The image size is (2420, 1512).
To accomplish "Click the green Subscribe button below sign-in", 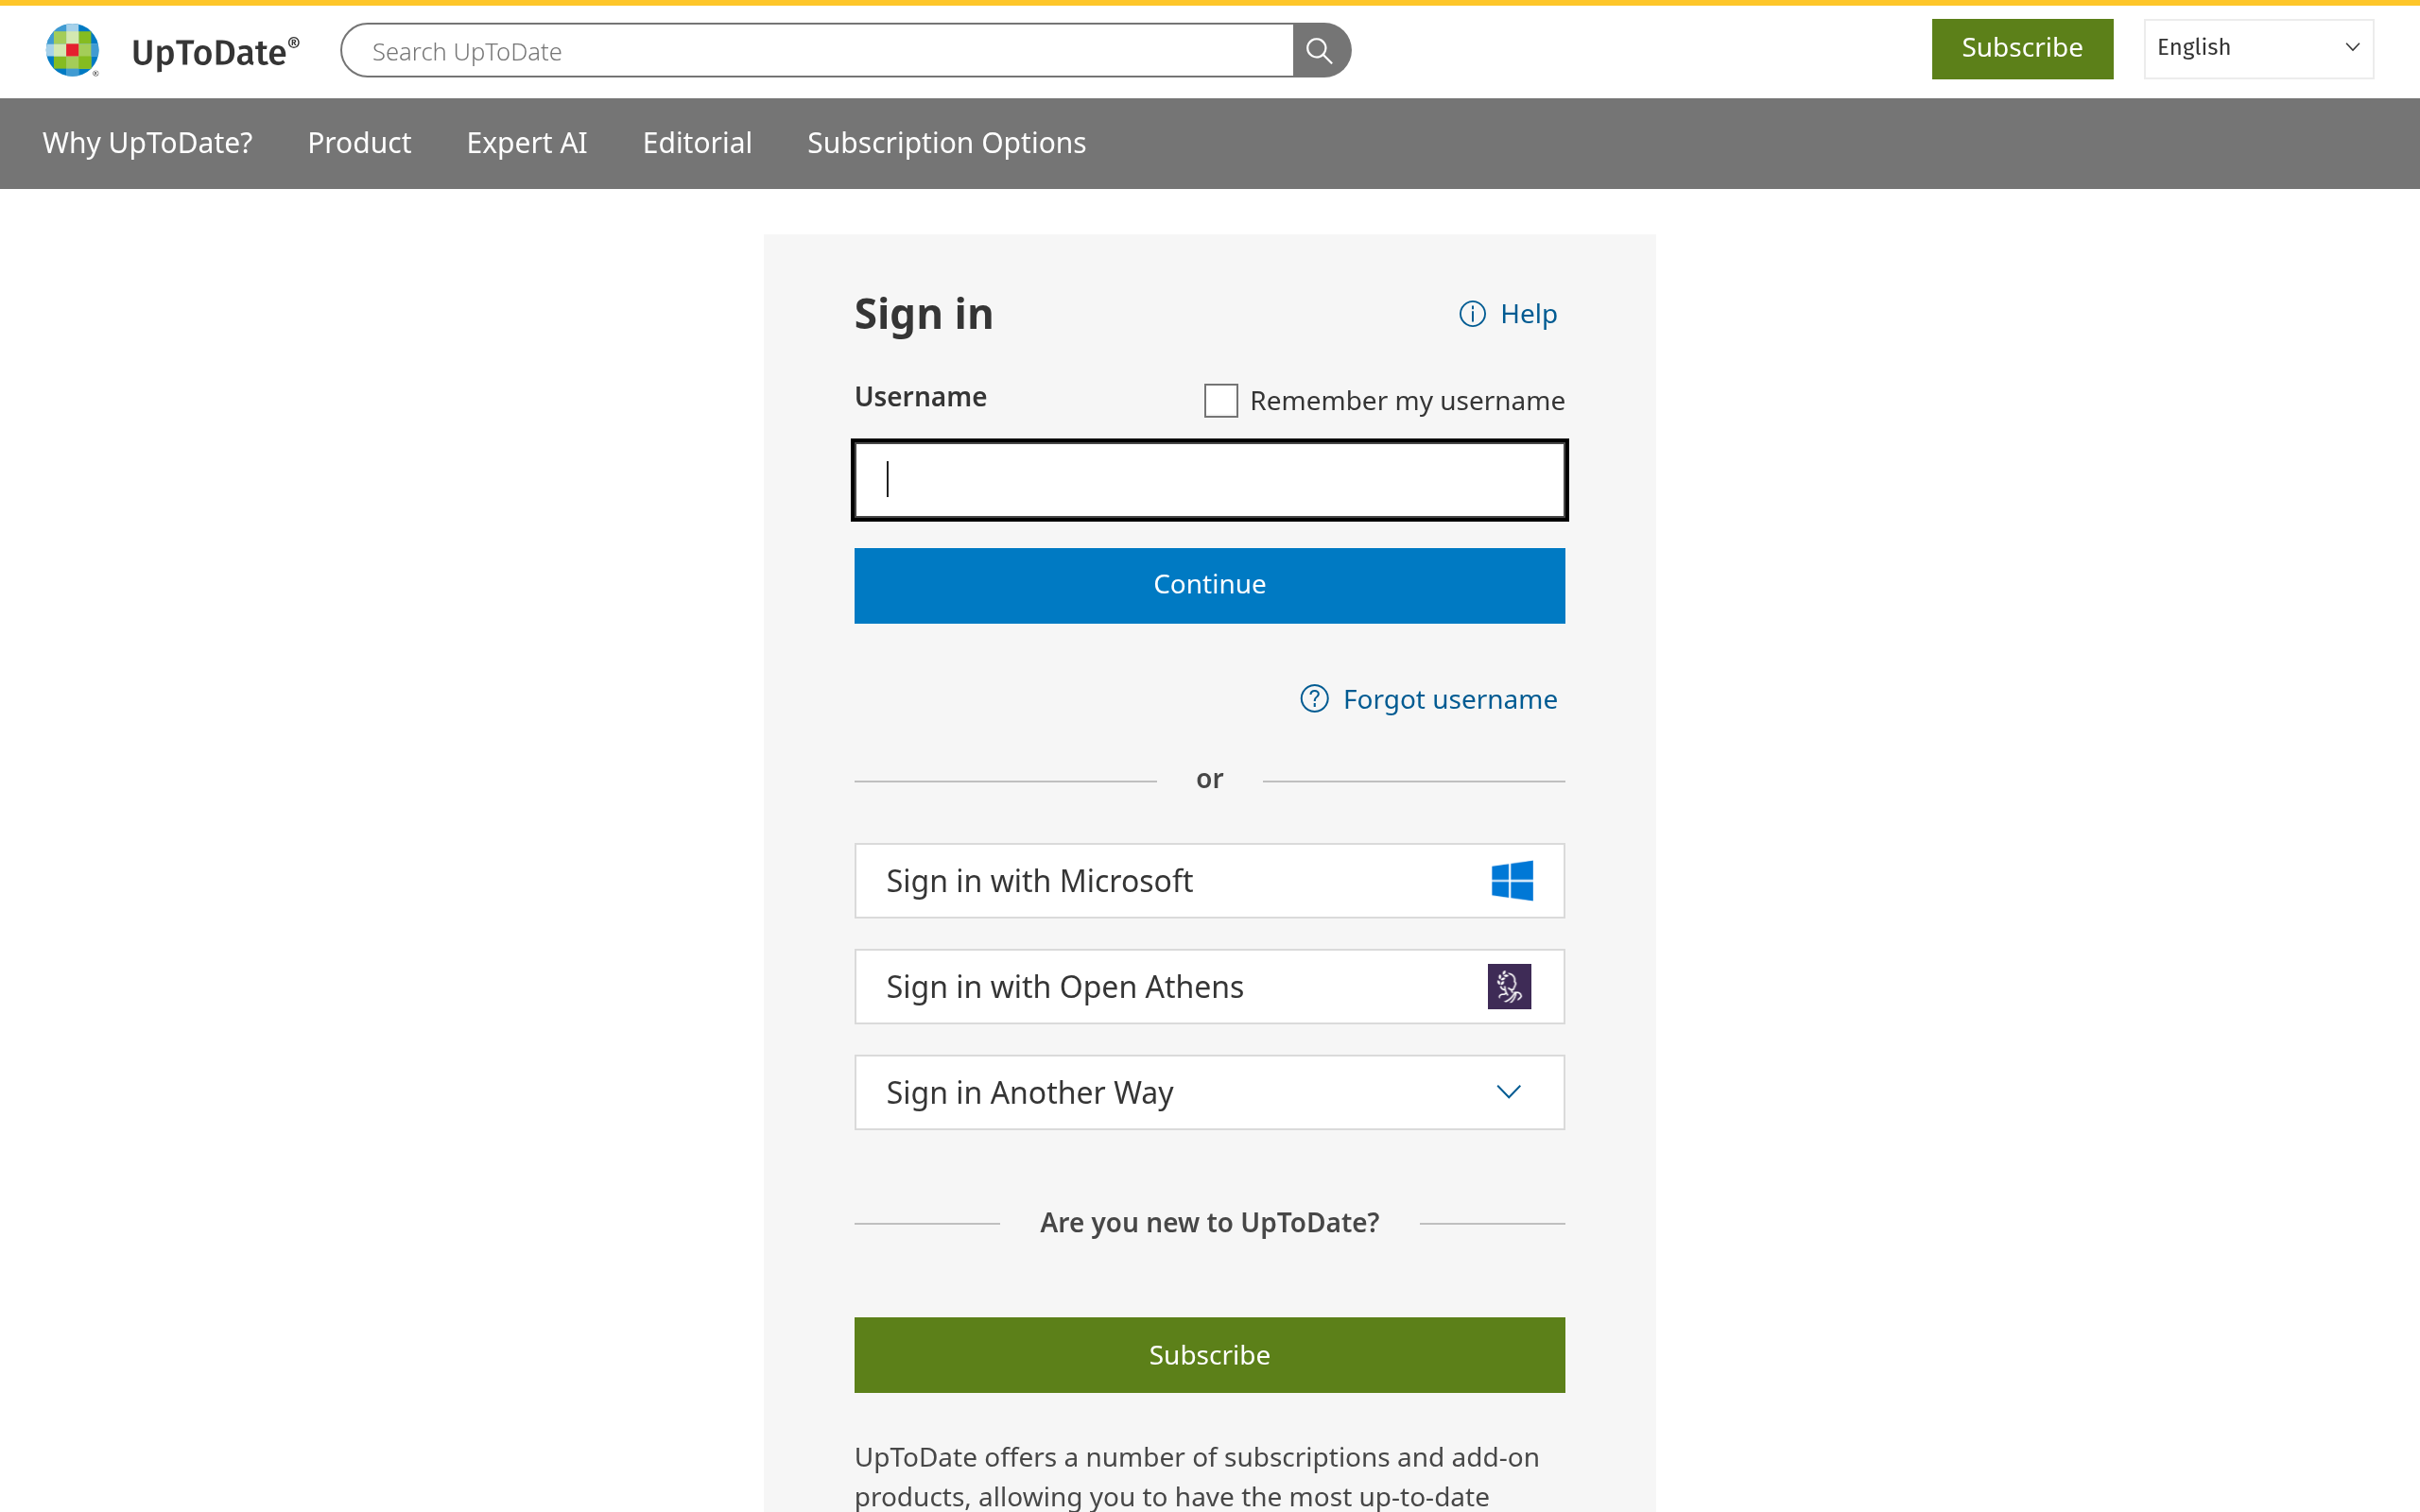I will [x=1209, y=1354].
